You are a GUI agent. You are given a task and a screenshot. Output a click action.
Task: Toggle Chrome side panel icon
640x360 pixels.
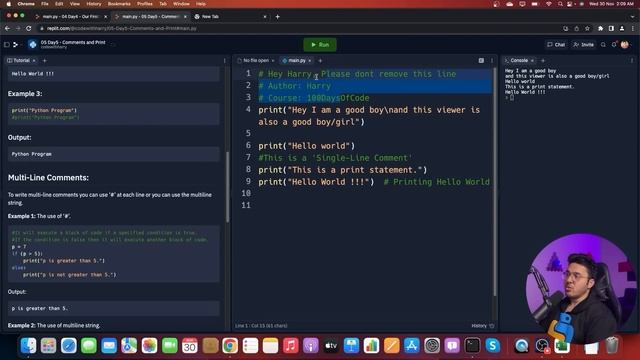(611, 29)
